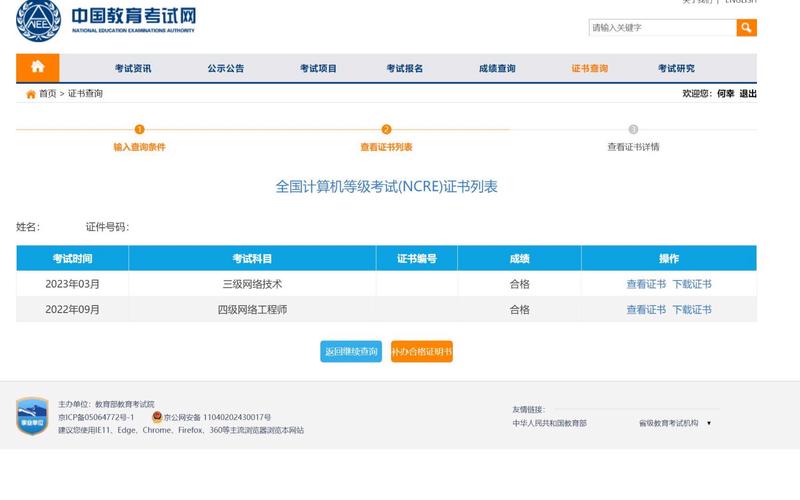Click the 证书编号 column header
Image resolution: width=800 pixels, height=500 pixels.
point(417,259)
